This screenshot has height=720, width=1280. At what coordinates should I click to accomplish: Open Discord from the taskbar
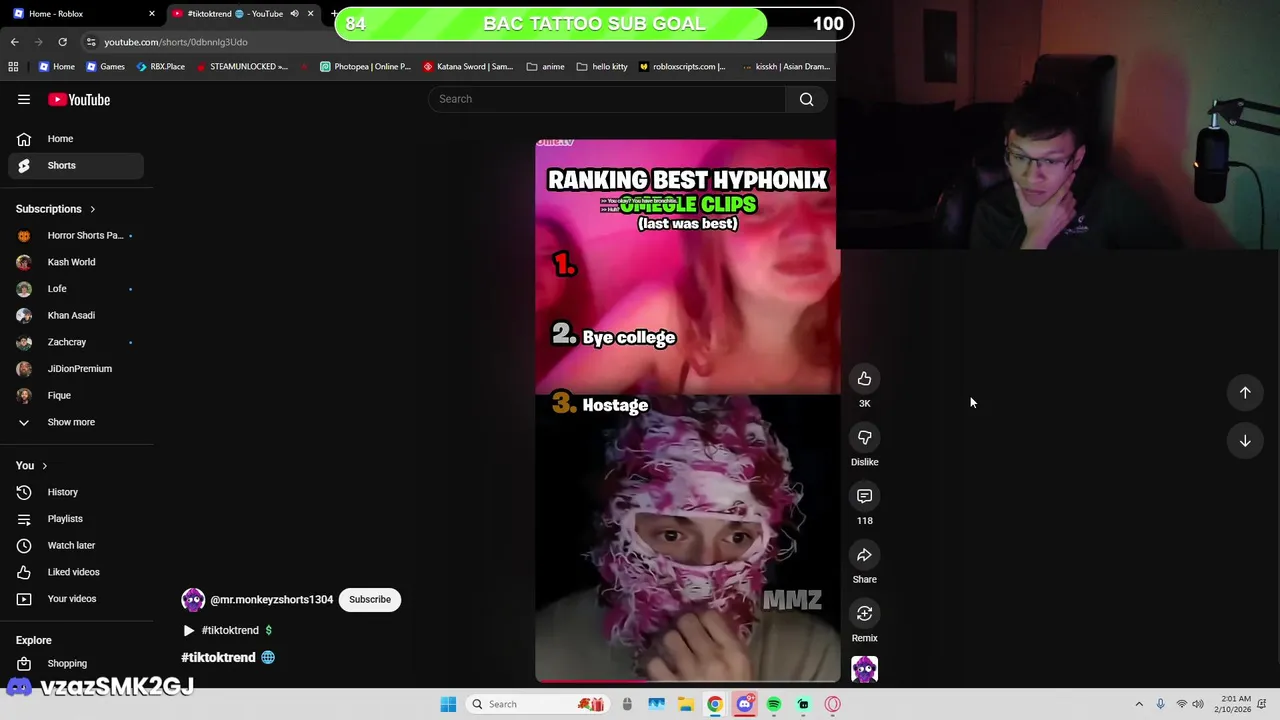click(744, 704)
